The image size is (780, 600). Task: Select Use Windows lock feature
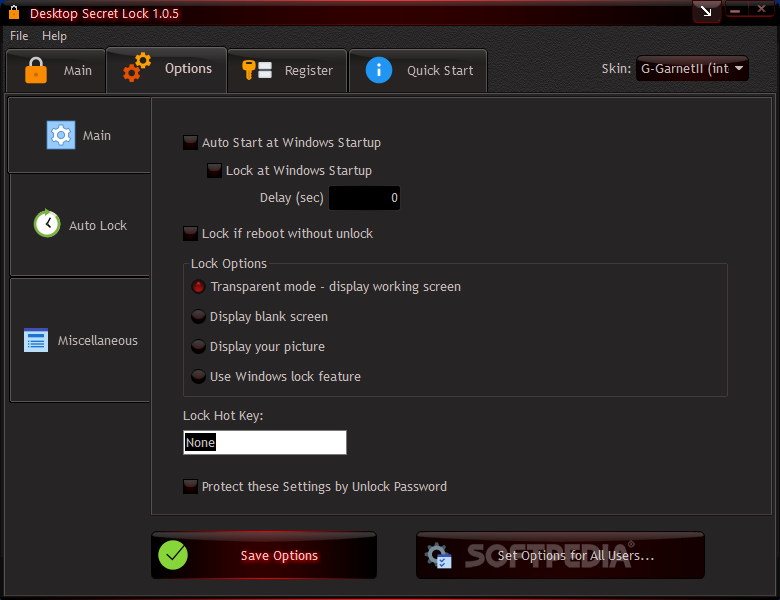click(x=198, y=376)
